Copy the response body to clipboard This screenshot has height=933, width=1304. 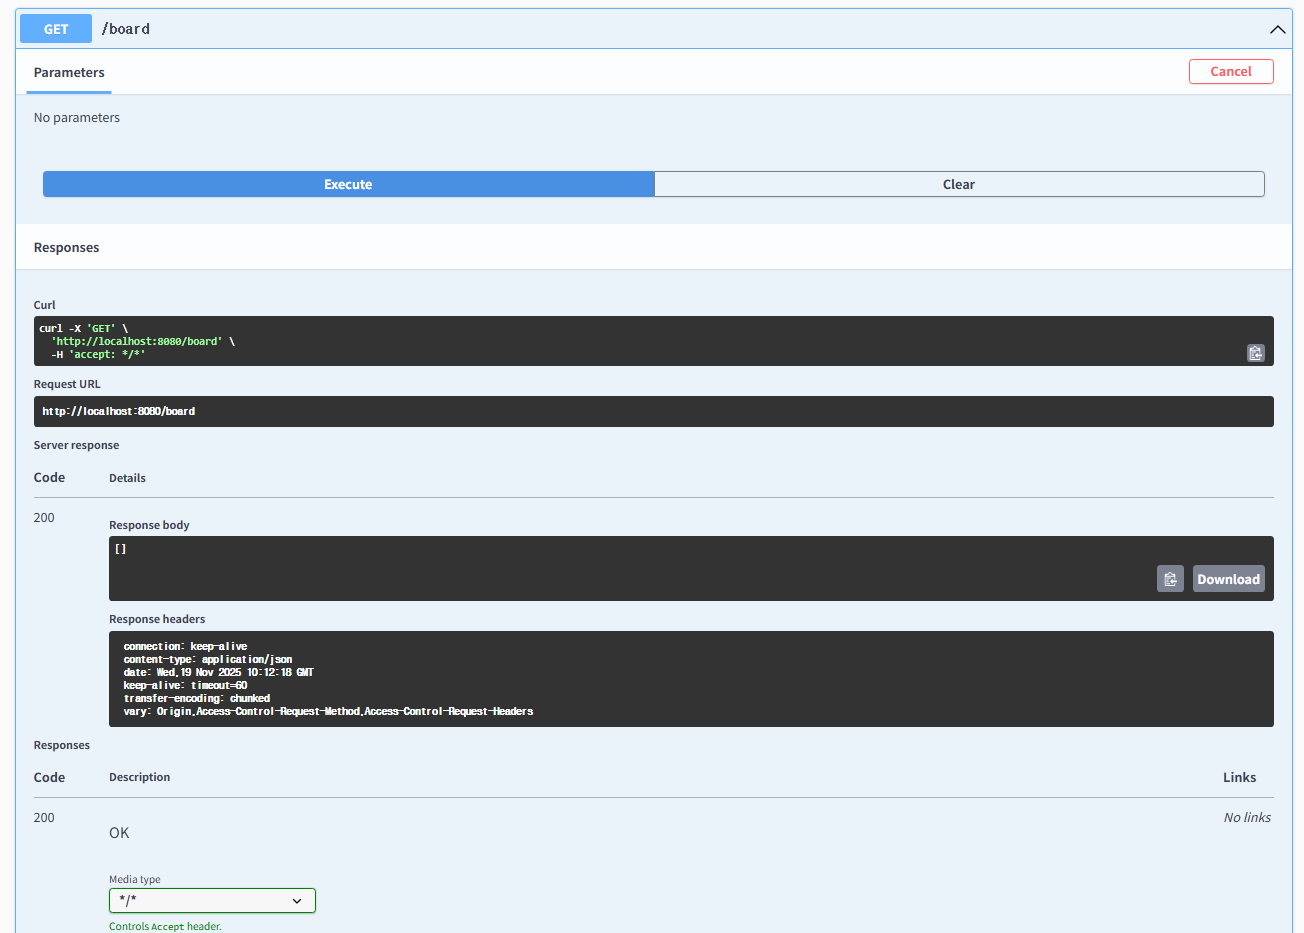coord(1170,579)
